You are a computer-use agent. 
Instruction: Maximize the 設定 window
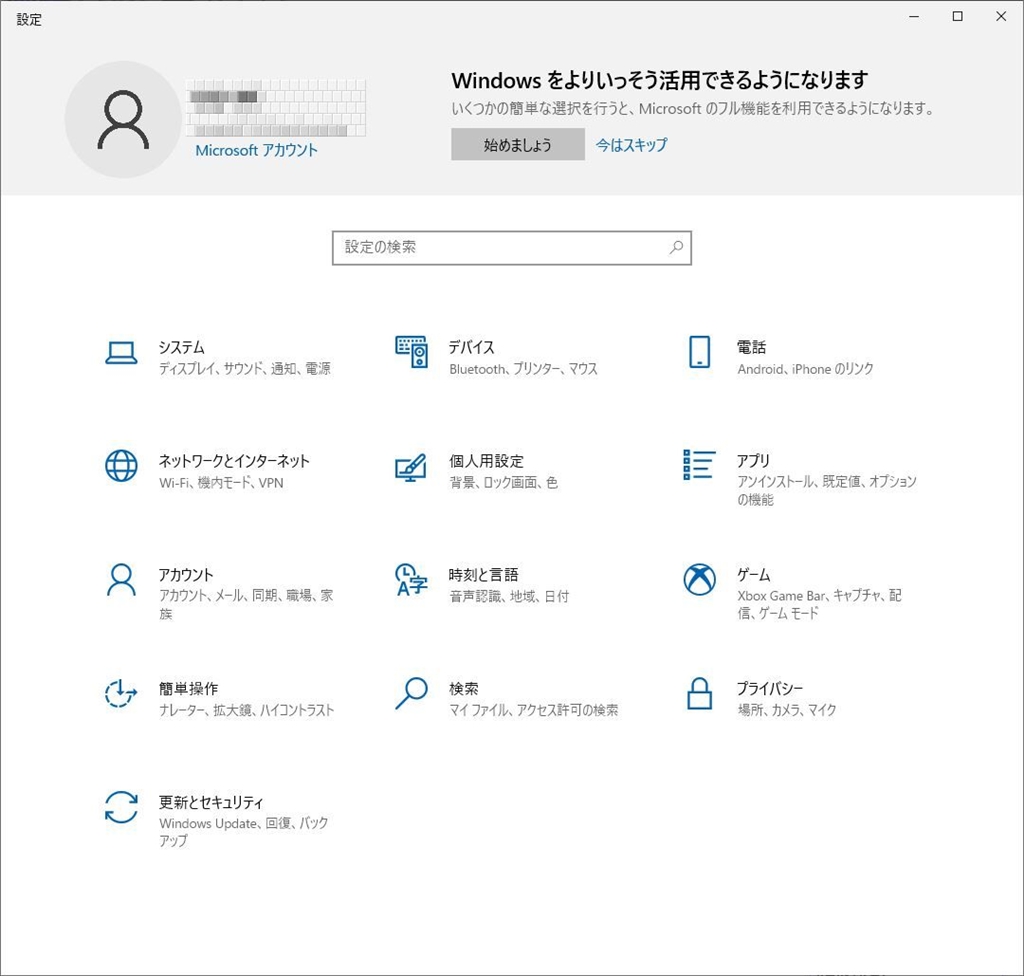pos(957,16)
